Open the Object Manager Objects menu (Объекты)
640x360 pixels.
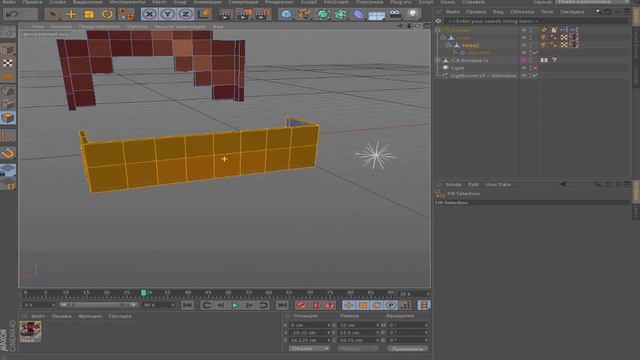coord(522,12)
